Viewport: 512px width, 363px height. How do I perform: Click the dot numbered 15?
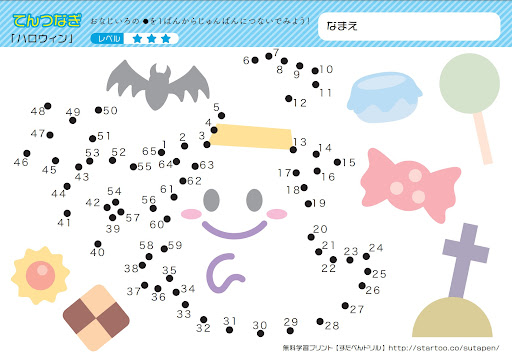click(337, 162)
